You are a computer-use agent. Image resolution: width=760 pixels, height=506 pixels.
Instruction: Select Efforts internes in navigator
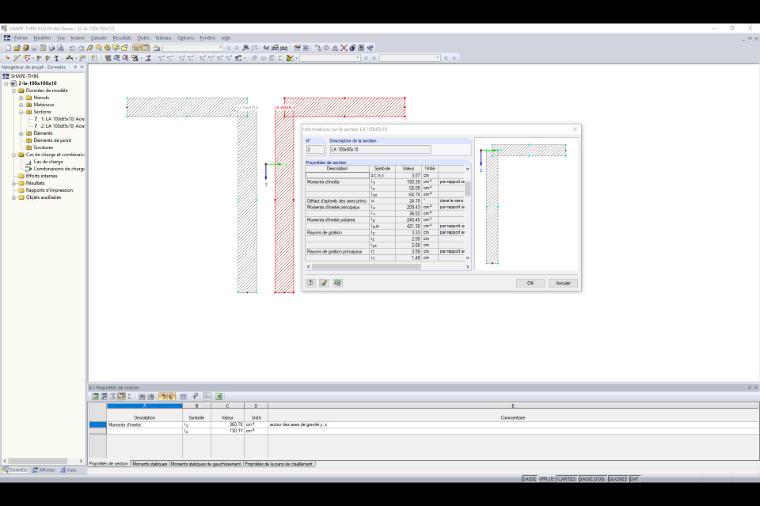(42, 176)
